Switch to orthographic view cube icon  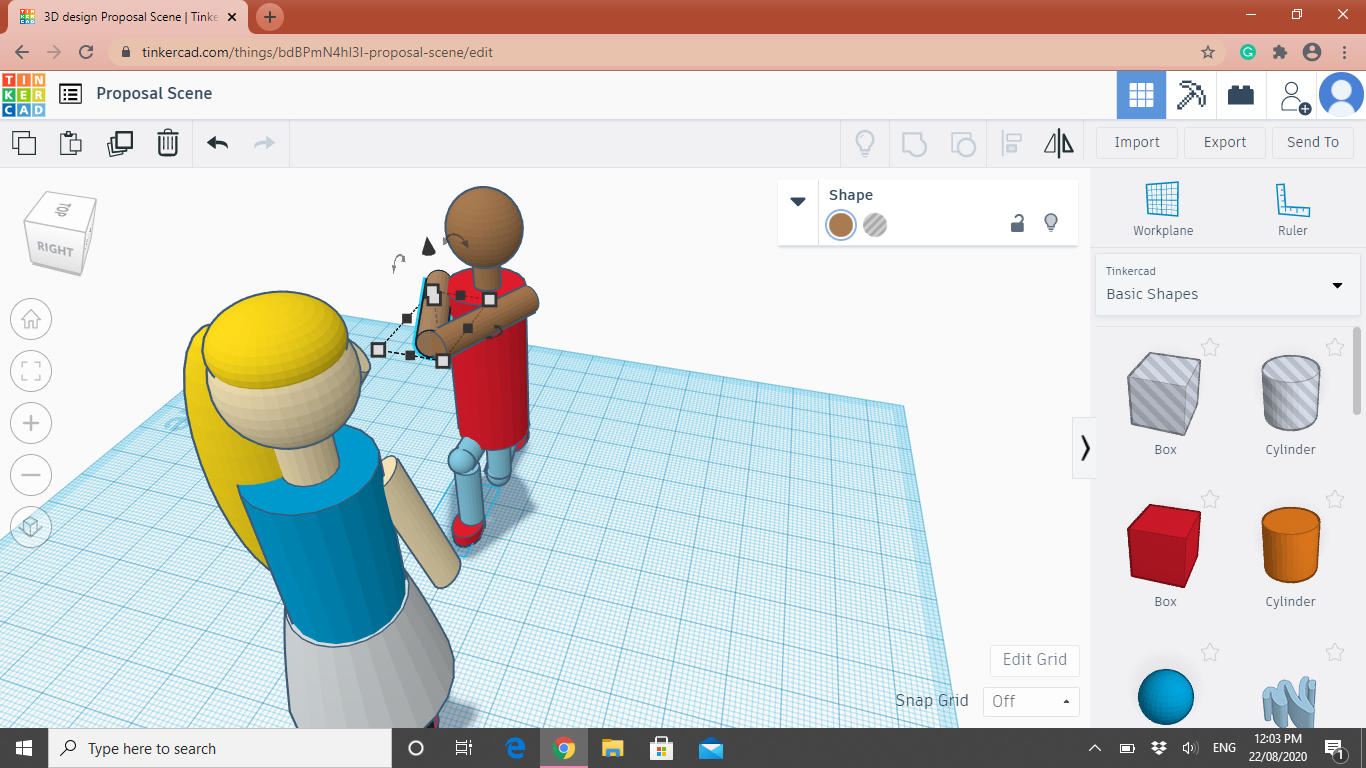[31, 526]
